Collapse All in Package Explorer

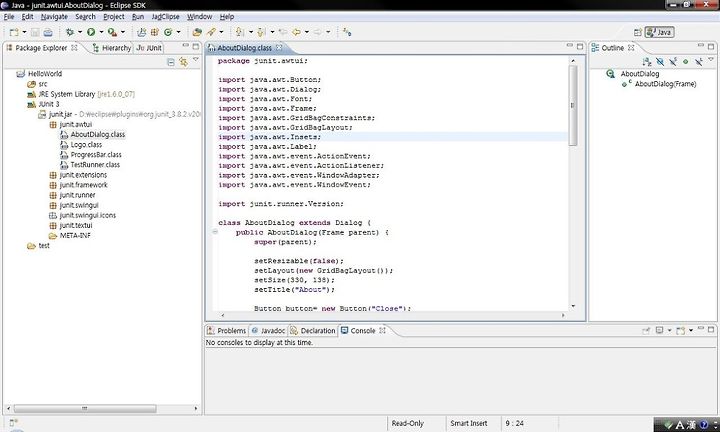[x=171, y=62]
